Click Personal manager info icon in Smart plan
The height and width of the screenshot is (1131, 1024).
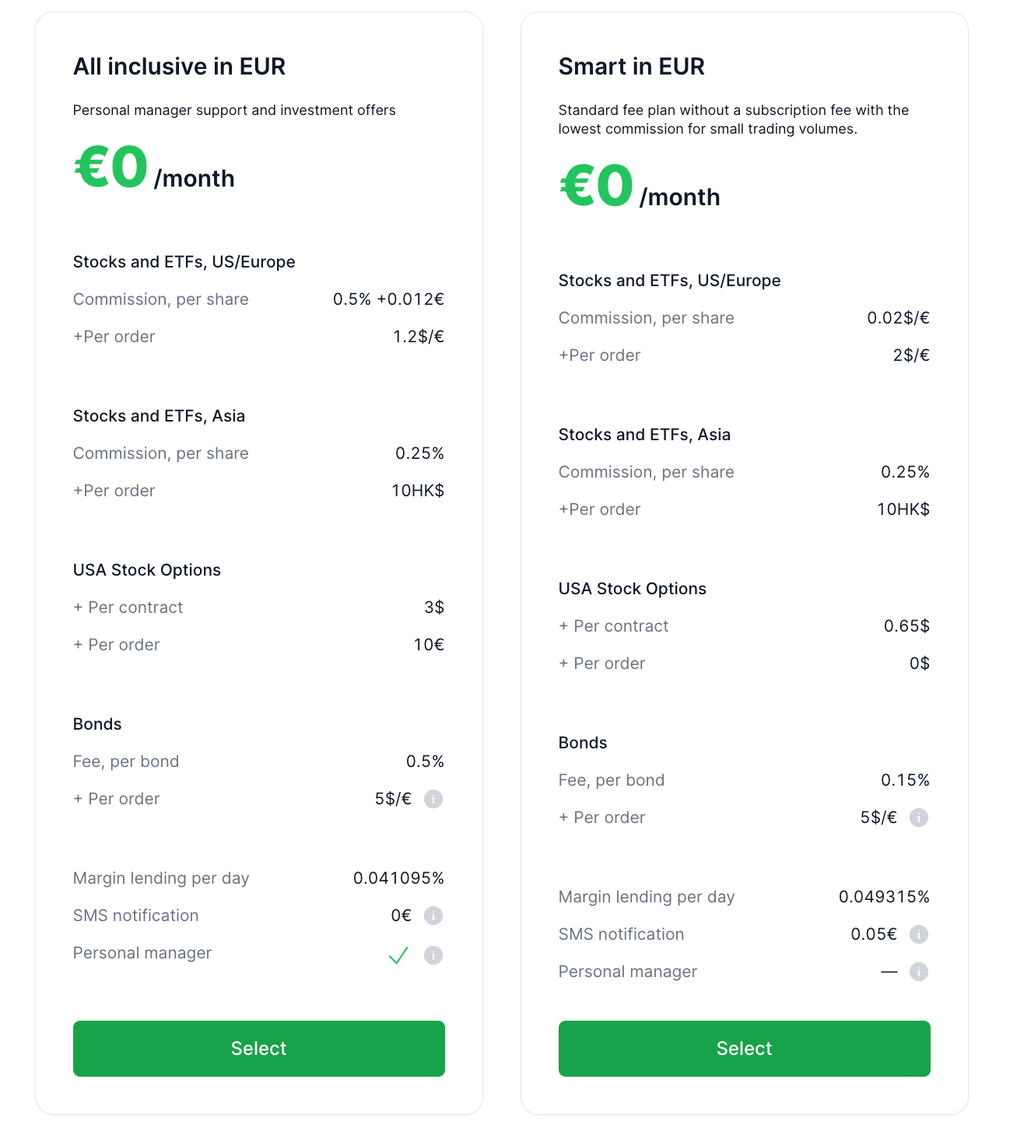(919, 972)
